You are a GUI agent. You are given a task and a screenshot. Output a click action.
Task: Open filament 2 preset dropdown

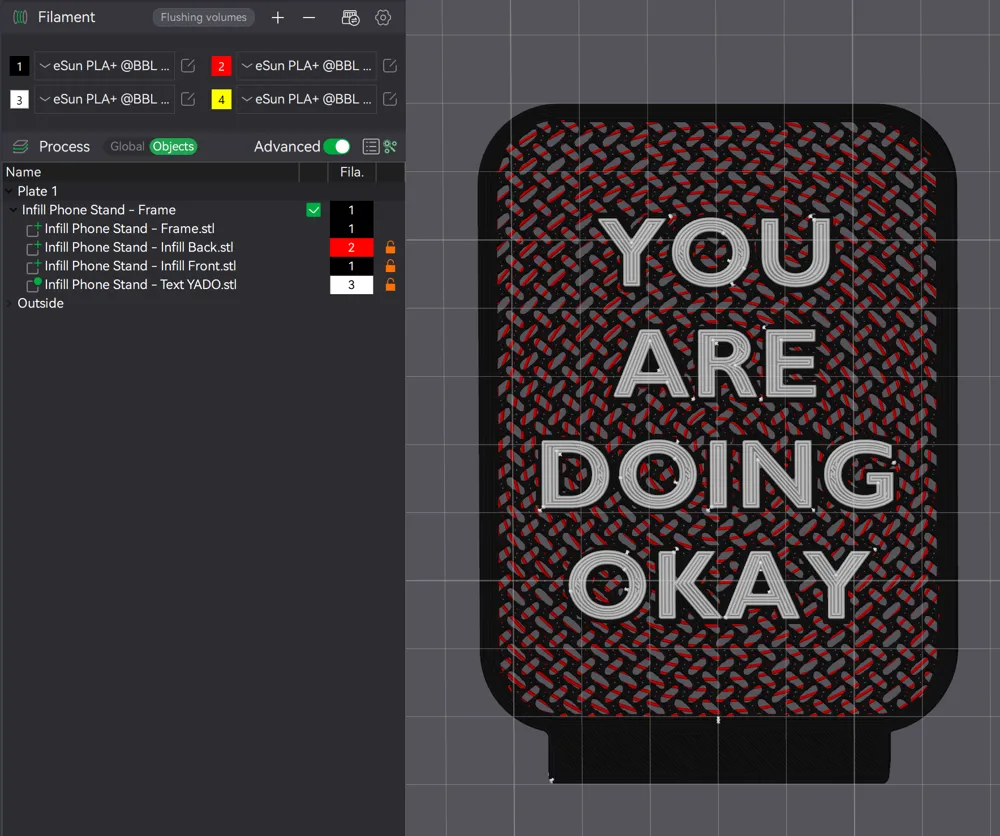pyautogui.click(x=306, y=66)
